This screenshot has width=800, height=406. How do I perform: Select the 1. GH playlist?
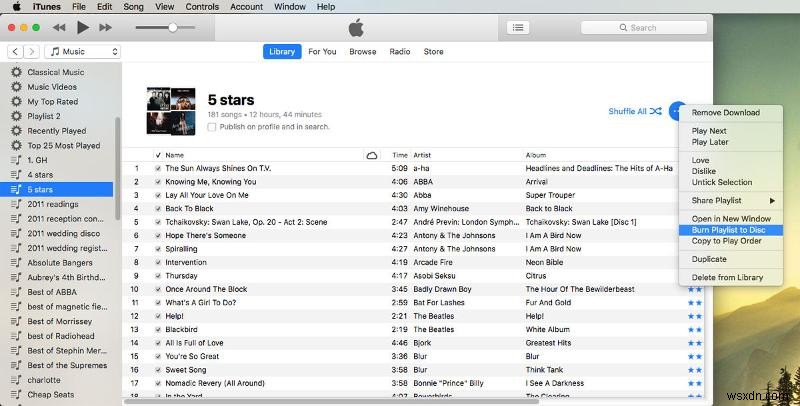[x=37, y=160]
